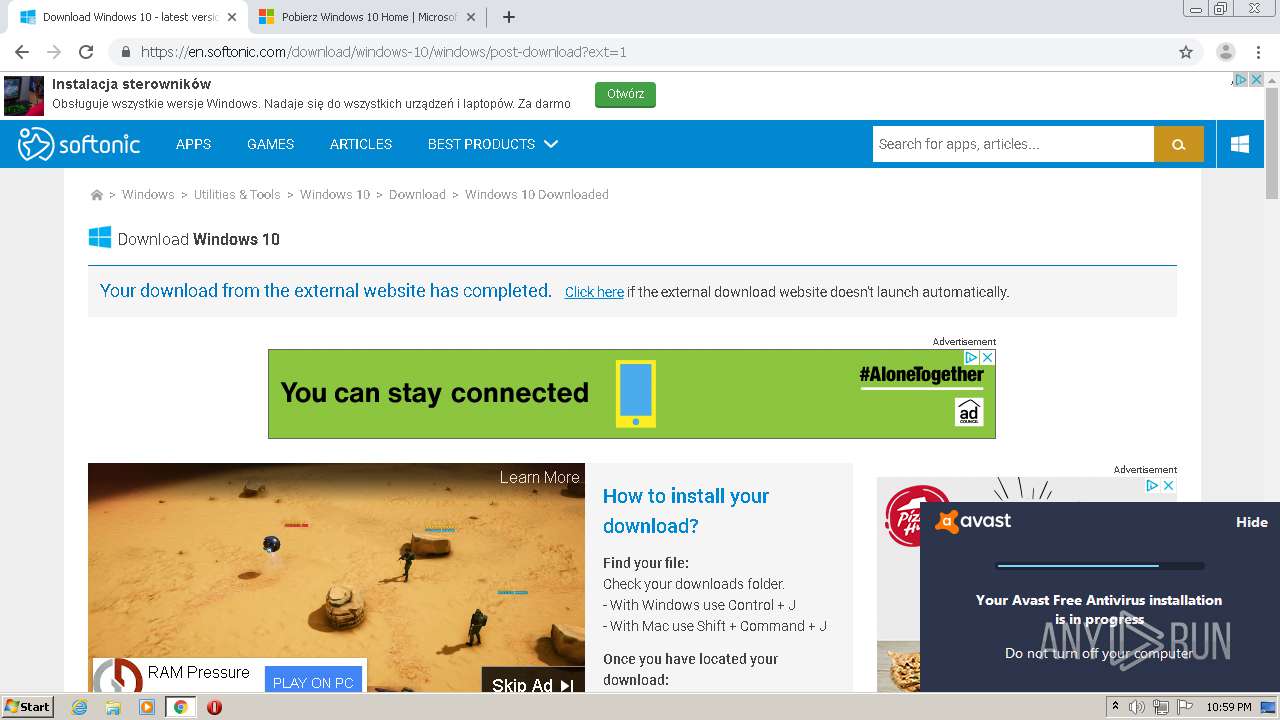Click the RAM Pressure game title
This screenshot has height=720, width=1280.
click(x=198, y=672)
